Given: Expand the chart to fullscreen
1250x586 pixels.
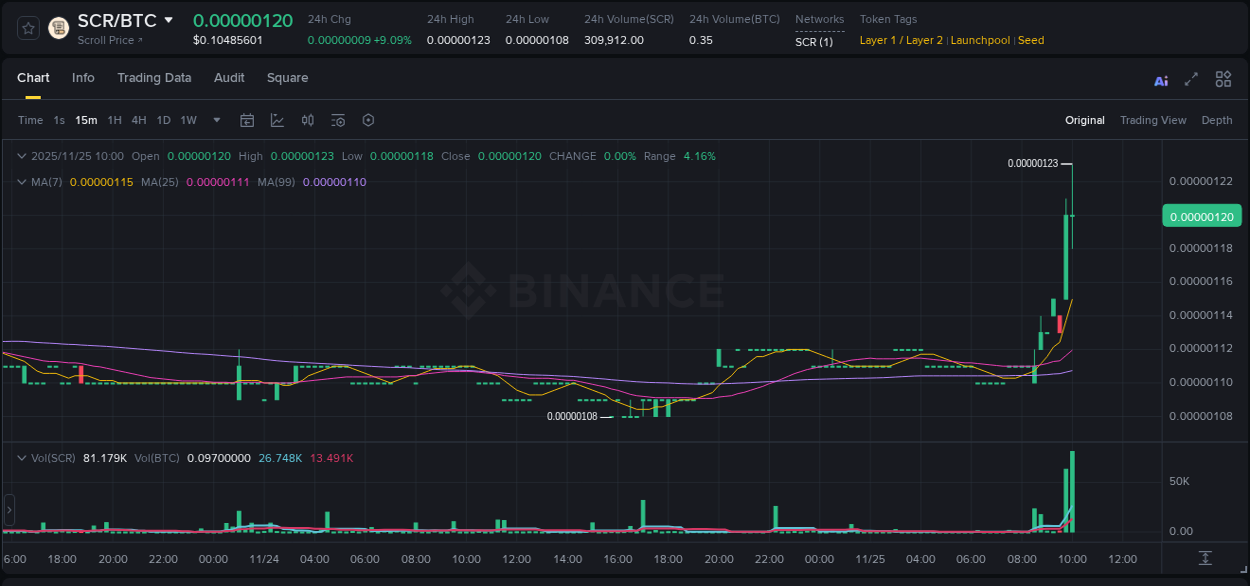Looking at the screenshot, I should tap(1191, 79).
